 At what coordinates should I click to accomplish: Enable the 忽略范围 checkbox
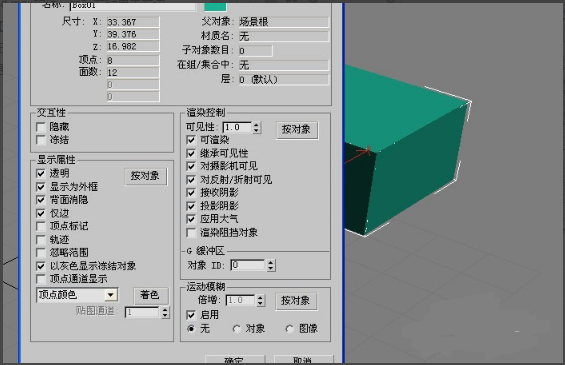point(41,253)
